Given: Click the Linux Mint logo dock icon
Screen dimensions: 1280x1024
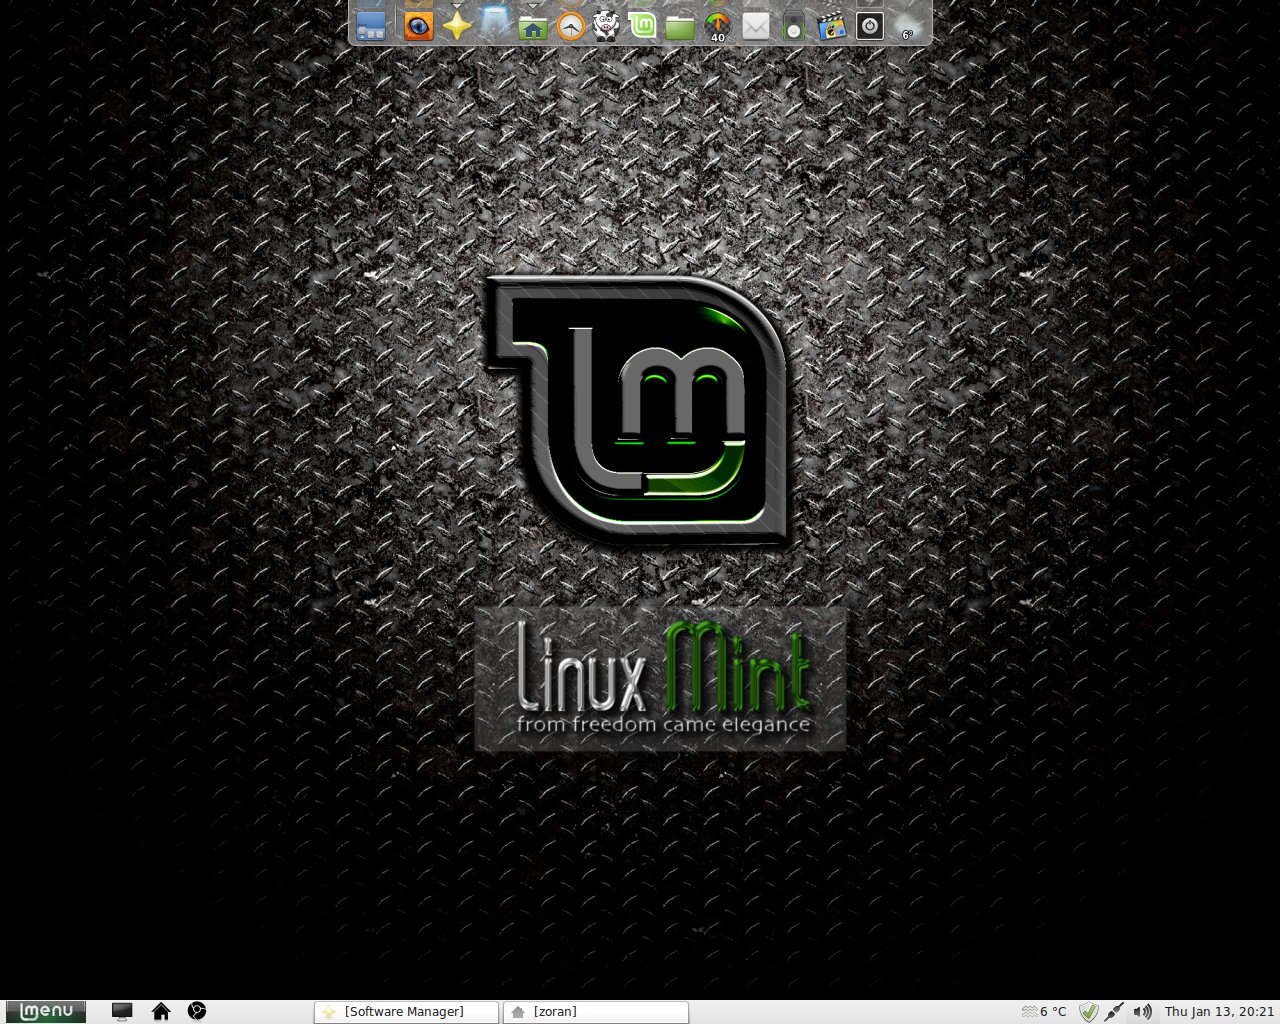Looking at the screenshot, I should click(x=643, y=24).
